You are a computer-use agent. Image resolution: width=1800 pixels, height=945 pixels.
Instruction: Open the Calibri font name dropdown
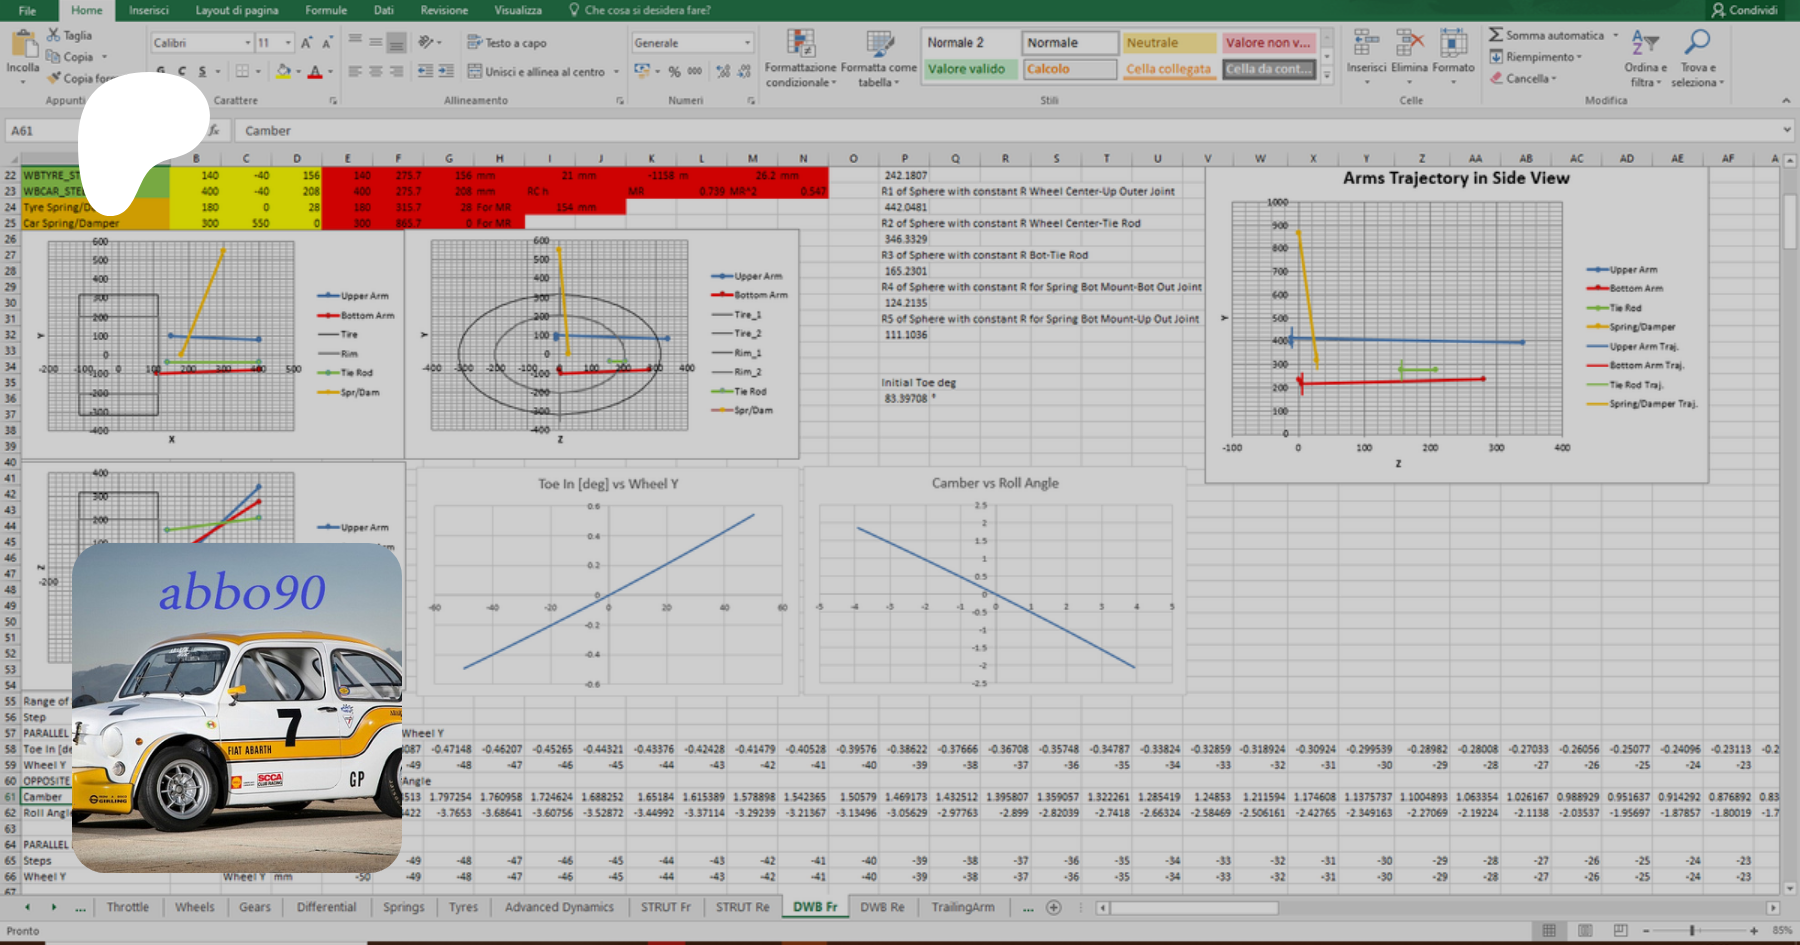248,43
